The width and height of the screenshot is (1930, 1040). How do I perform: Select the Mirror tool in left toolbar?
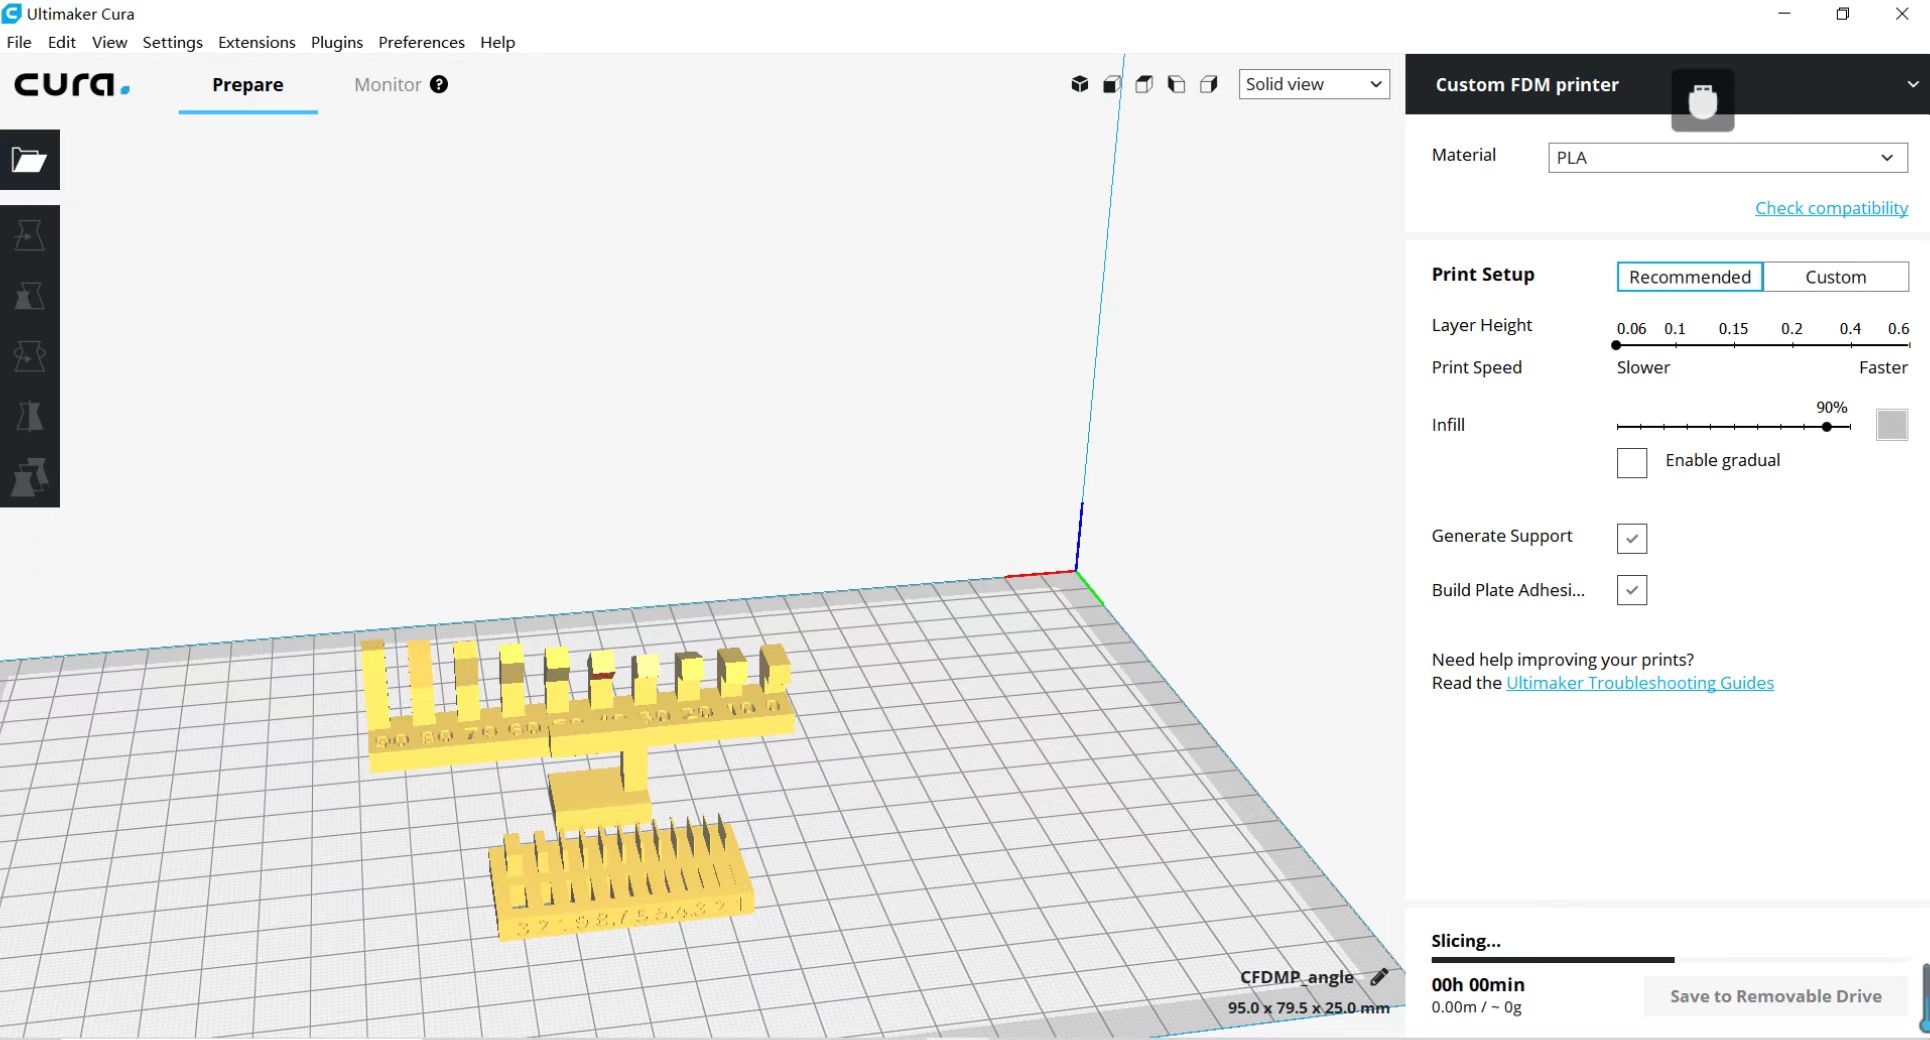(29, 416)
